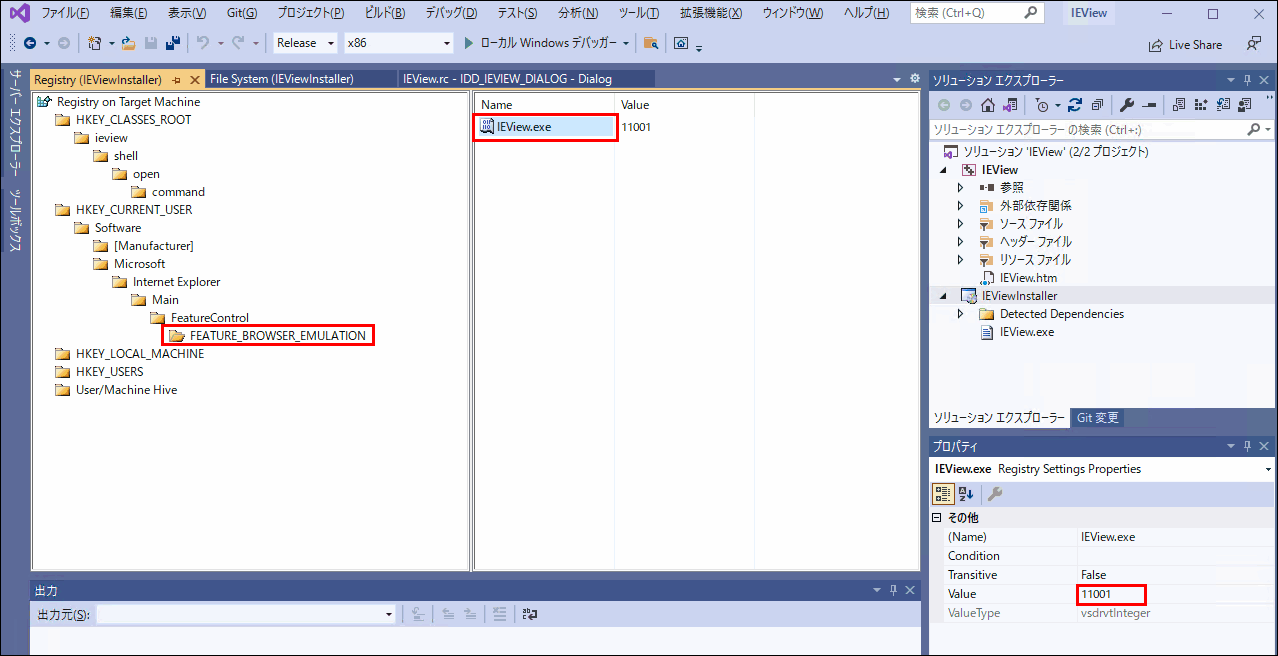This screenshot has height=656, width=1278.
Task: Expand the ソース ファイル node
Action: pyautogui.click(x=961, y=224)
